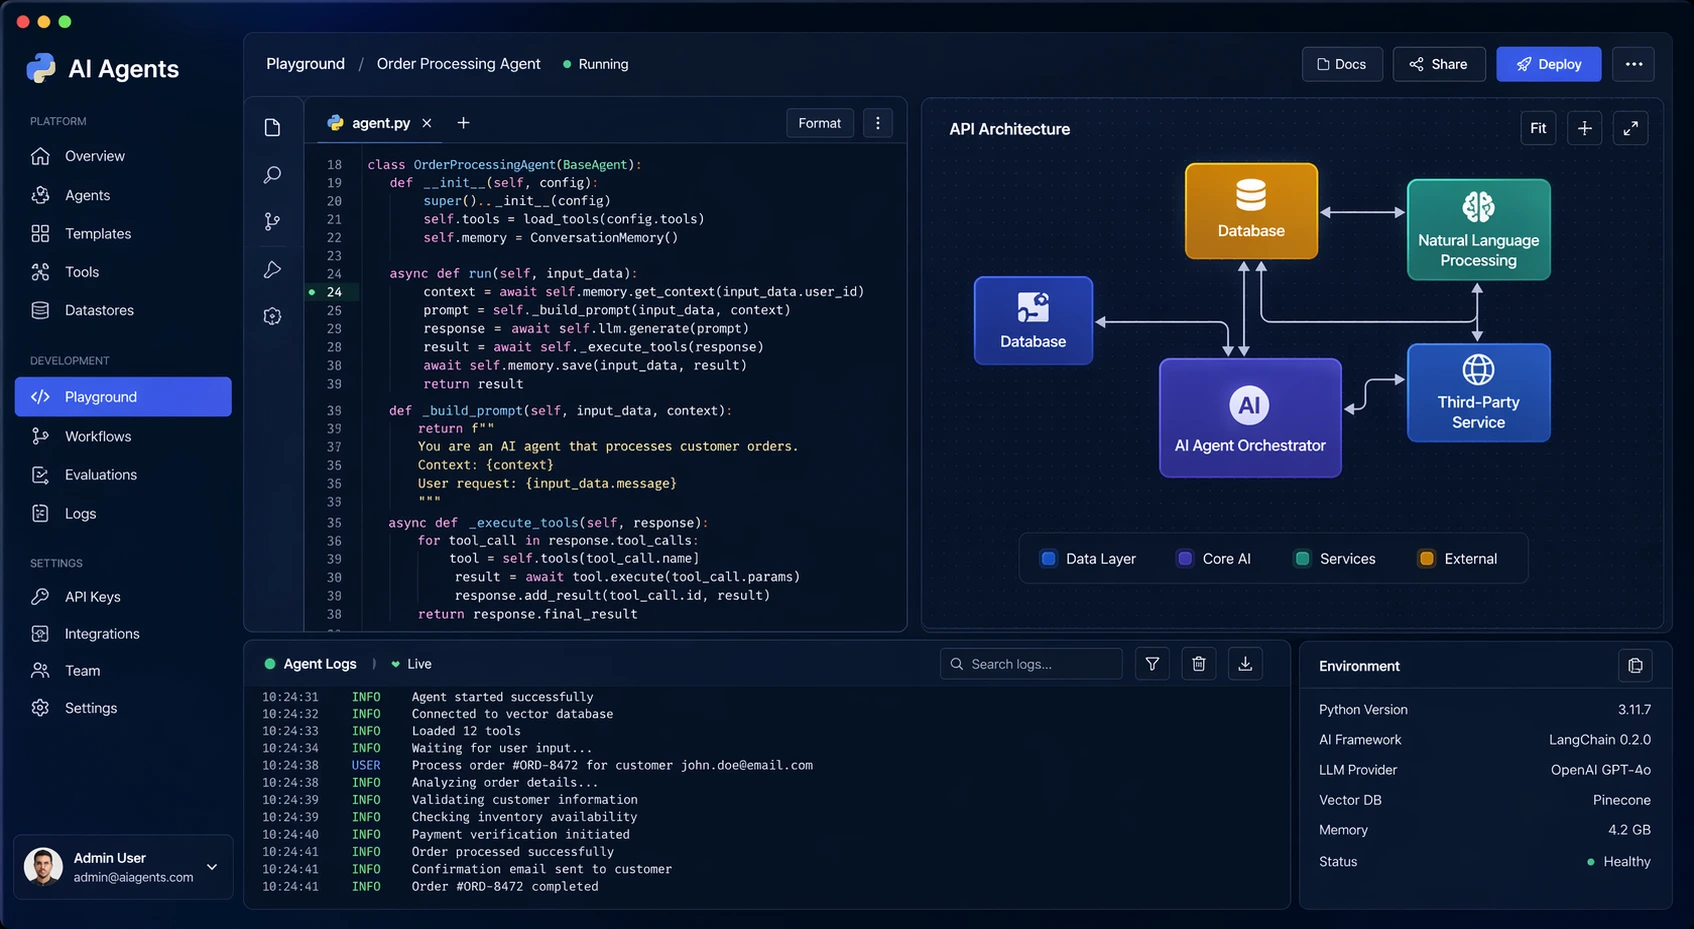Focus the Search logs input field

tap(1031, 664)
